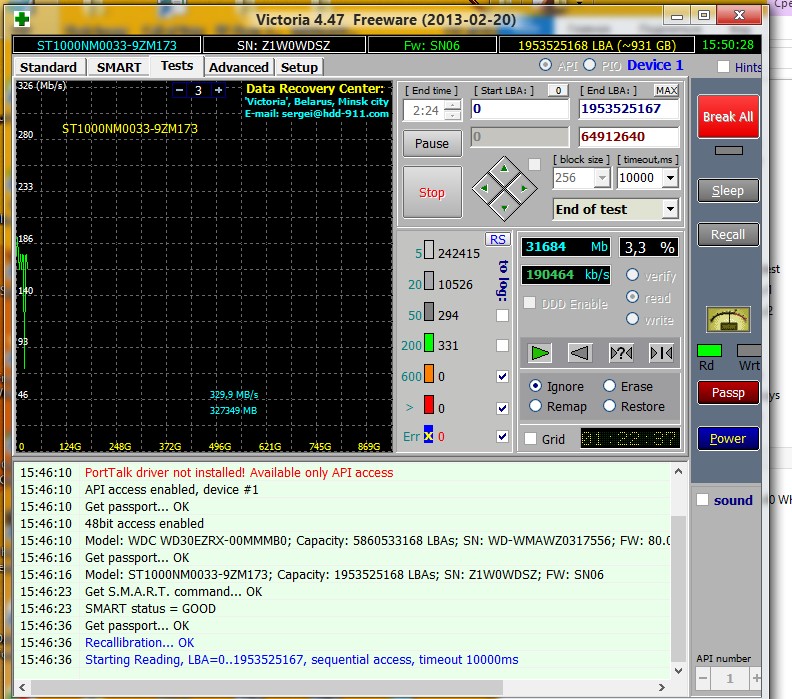The image size is (792, 699).
Task: Click the green forward play scan icon
Action: 540,352
